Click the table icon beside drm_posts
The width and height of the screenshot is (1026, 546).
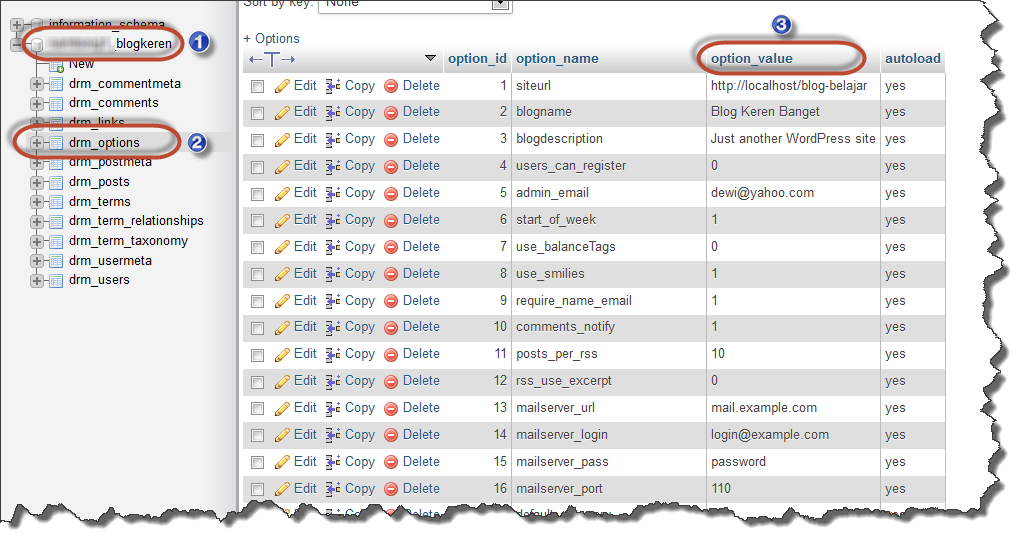[x=56, y=182]
